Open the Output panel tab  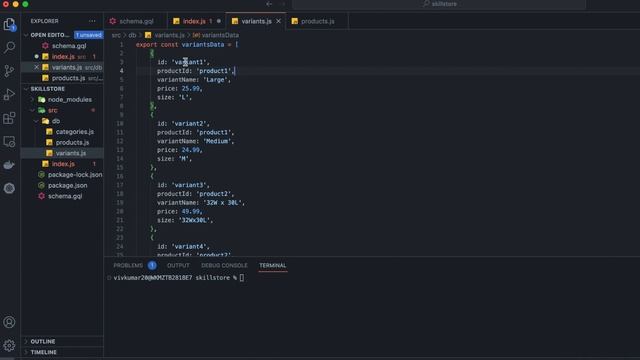[x=178, y=265]
